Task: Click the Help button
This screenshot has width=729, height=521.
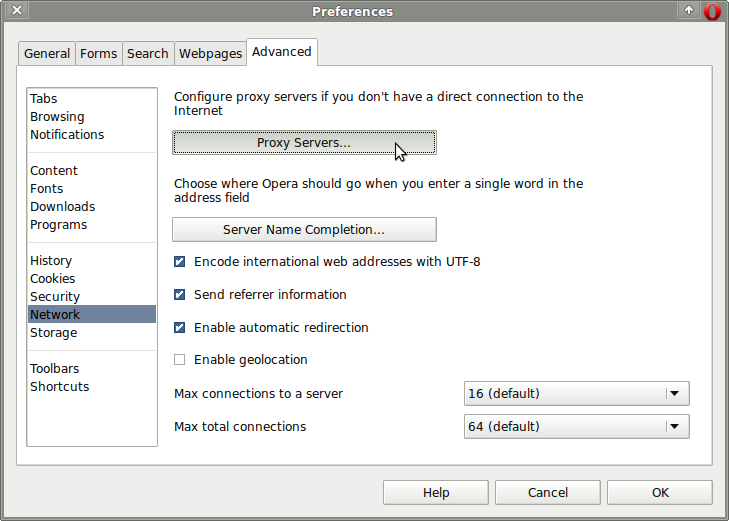Action: pos(436,493)
